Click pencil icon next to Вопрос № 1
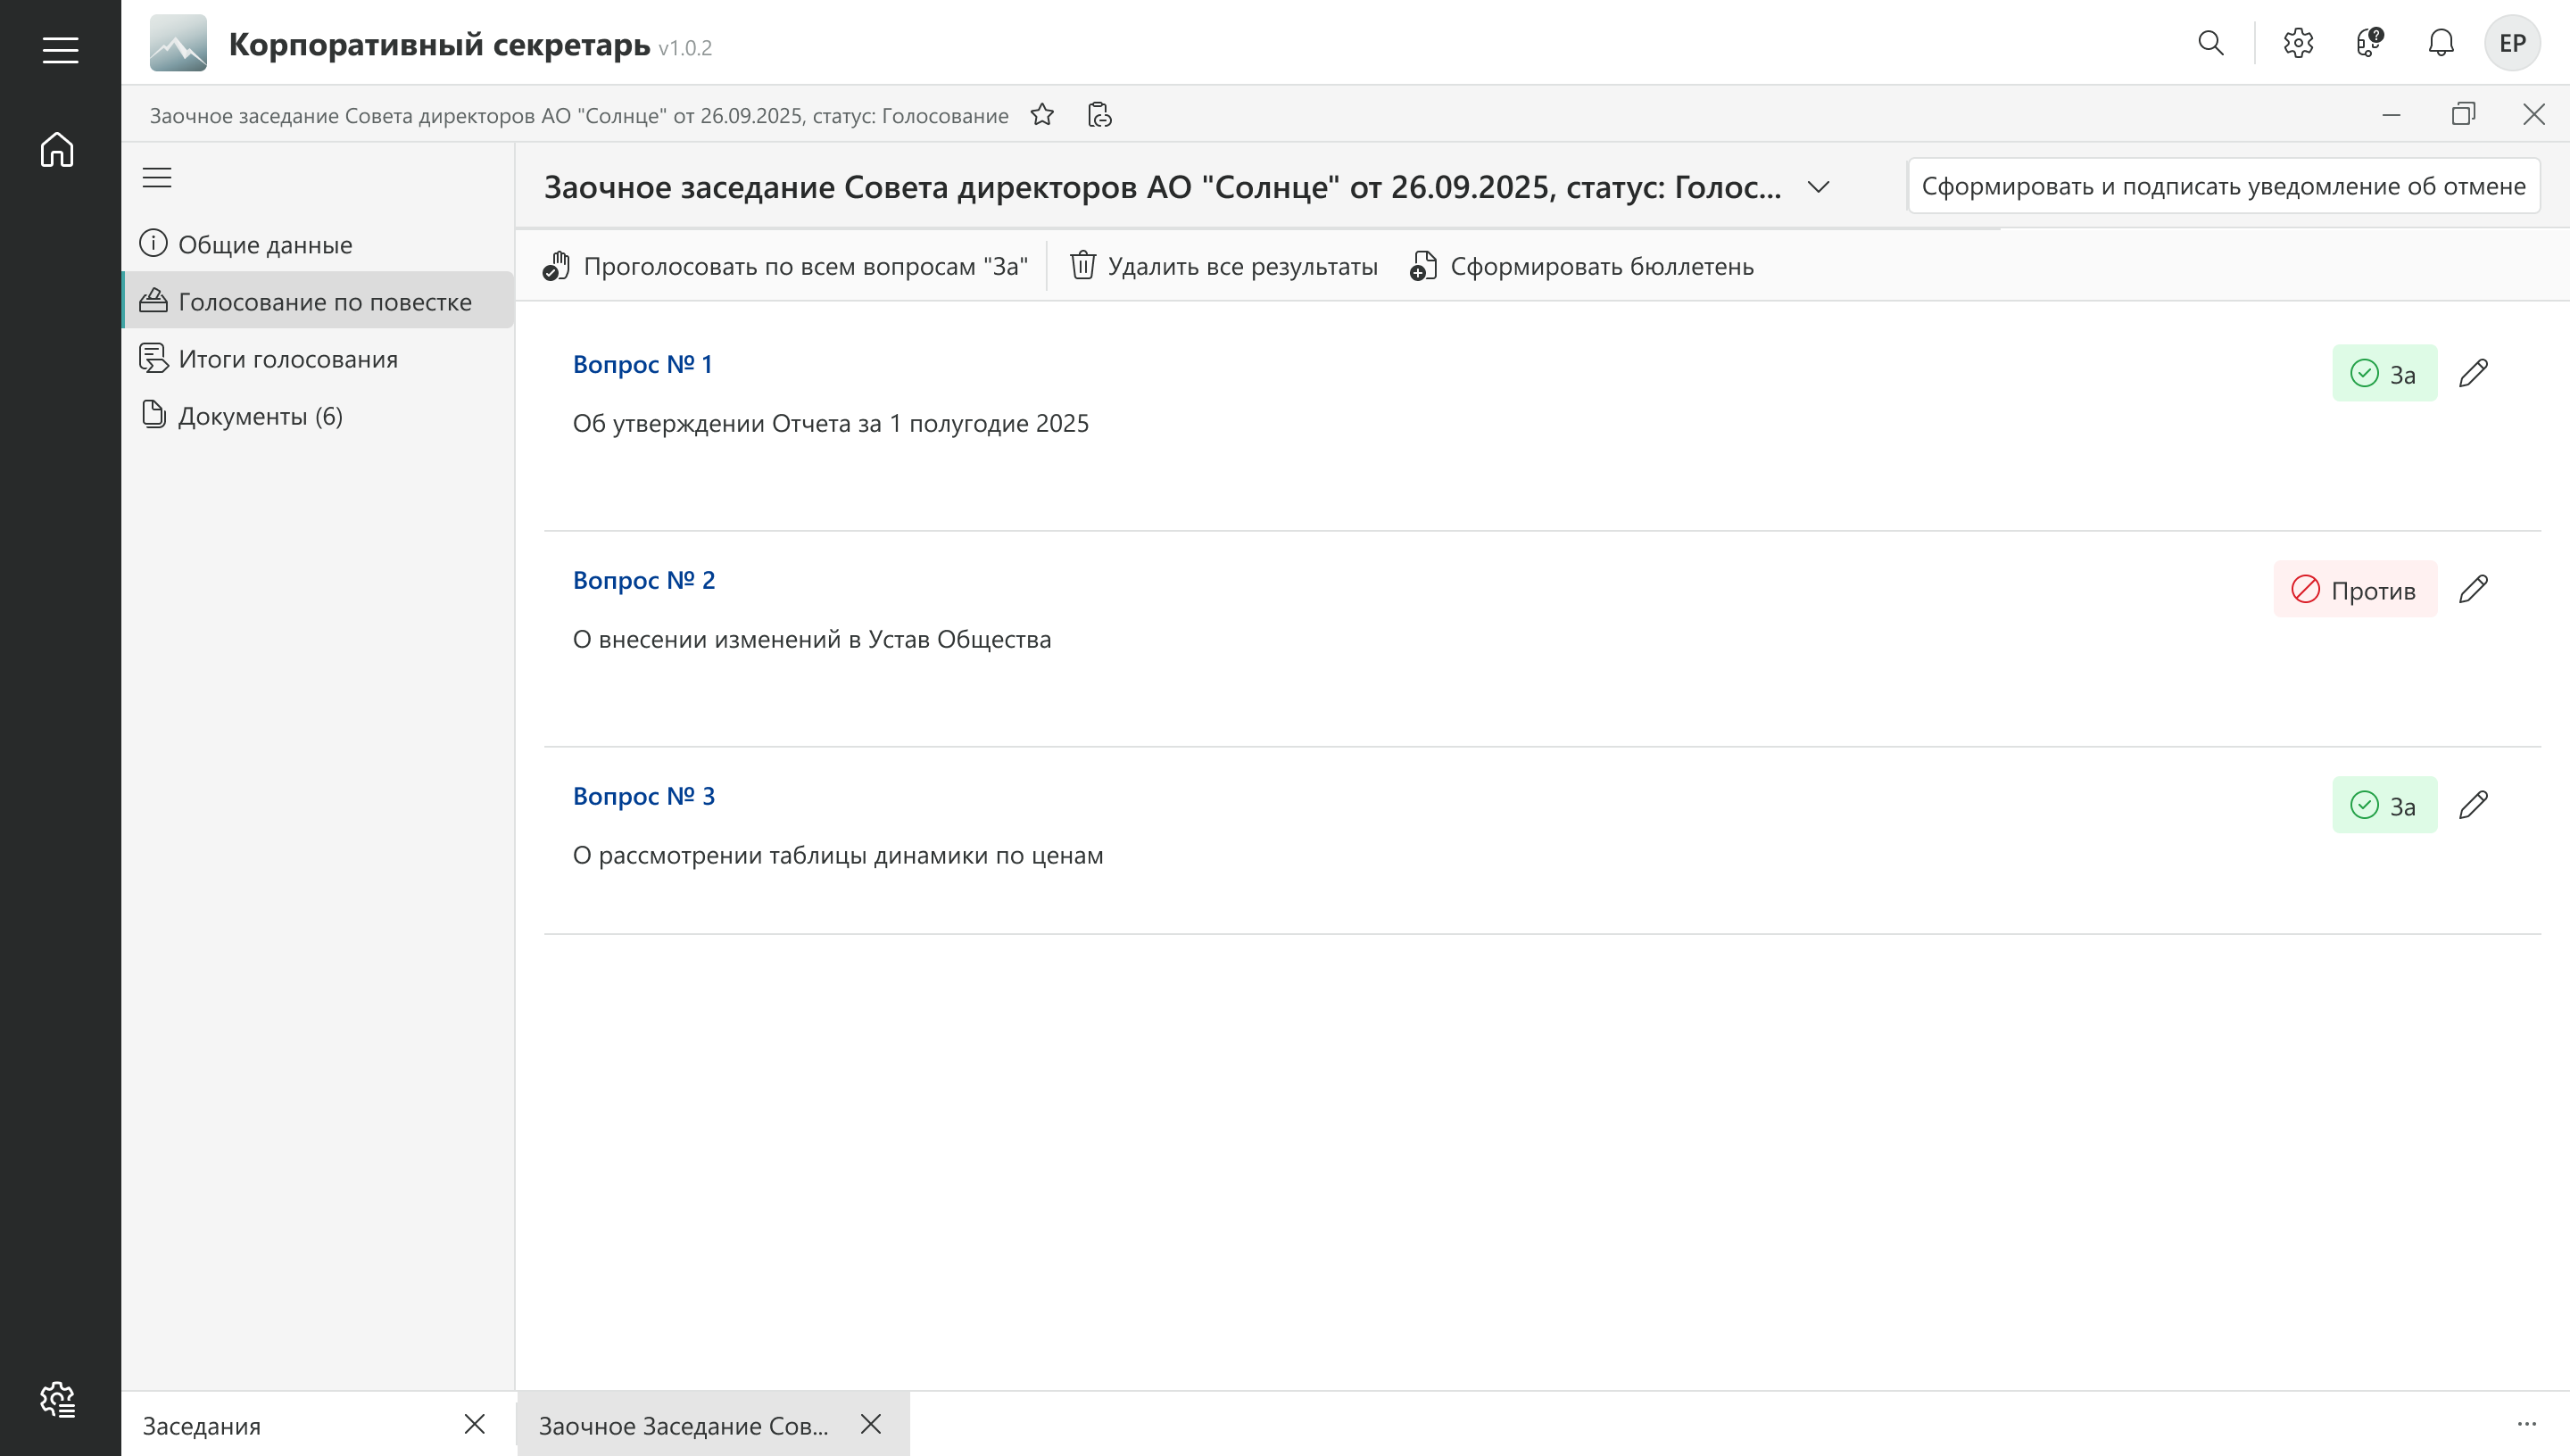 click(2473, 373)
